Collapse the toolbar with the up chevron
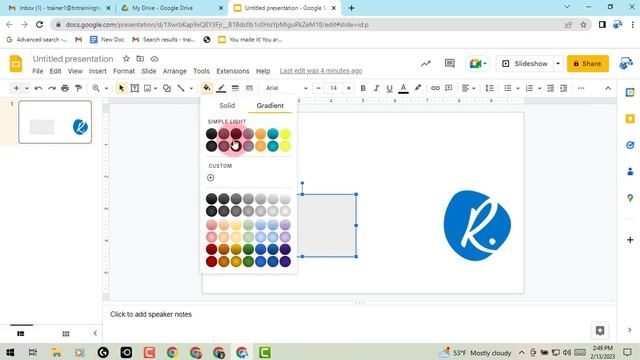 pyautogui.click(x=608, y=88)
